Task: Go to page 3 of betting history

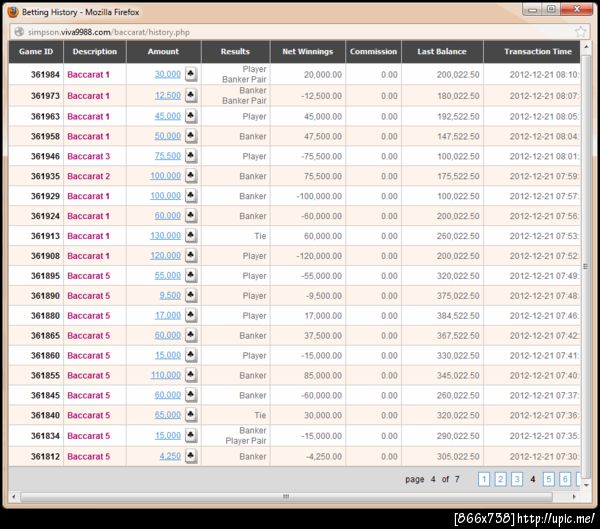Action: 517,479
